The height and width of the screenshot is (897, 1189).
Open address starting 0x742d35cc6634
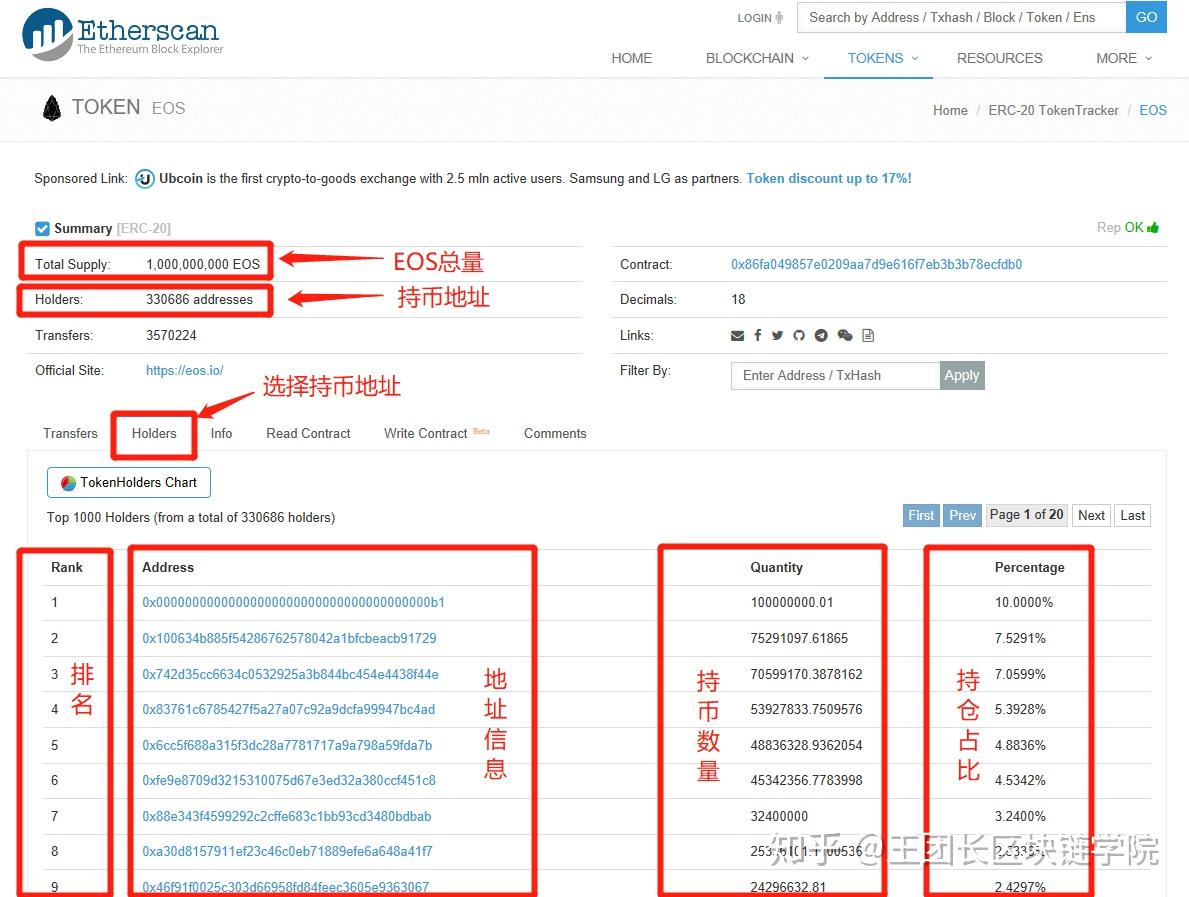pyautogui.click(x=290, y=675)
